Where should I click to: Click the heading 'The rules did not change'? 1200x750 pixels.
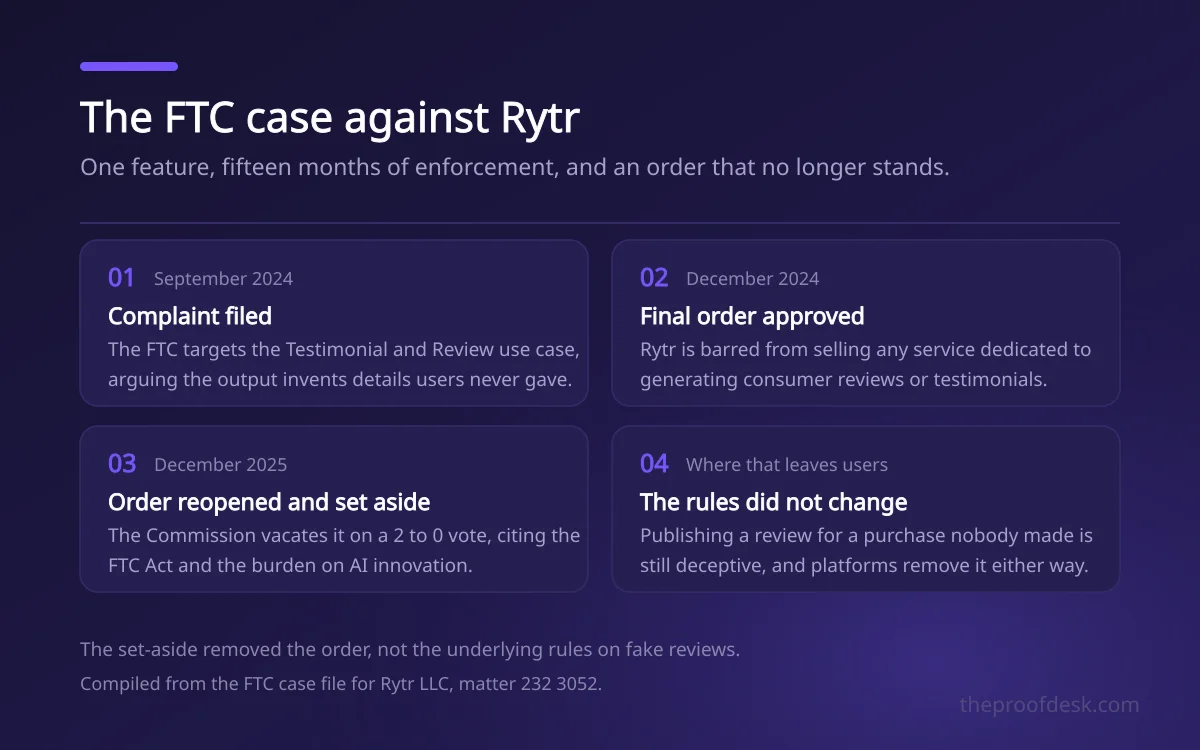[x=774, y=502]
